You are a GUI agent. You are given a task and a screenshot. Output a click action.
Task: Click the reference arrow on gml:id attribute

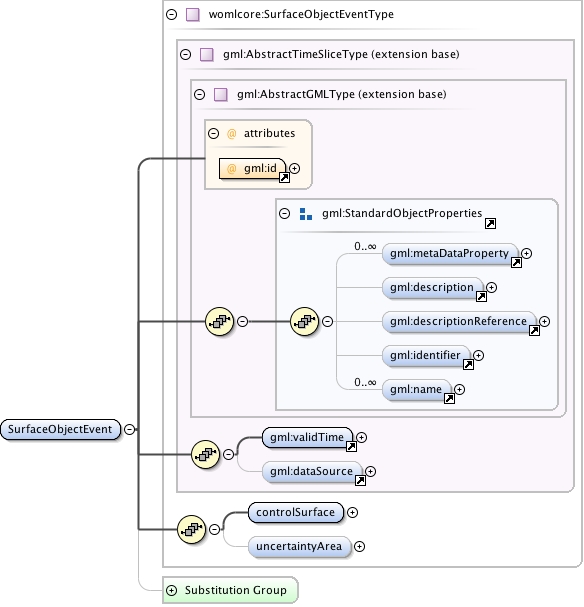[x=284, y=178]
